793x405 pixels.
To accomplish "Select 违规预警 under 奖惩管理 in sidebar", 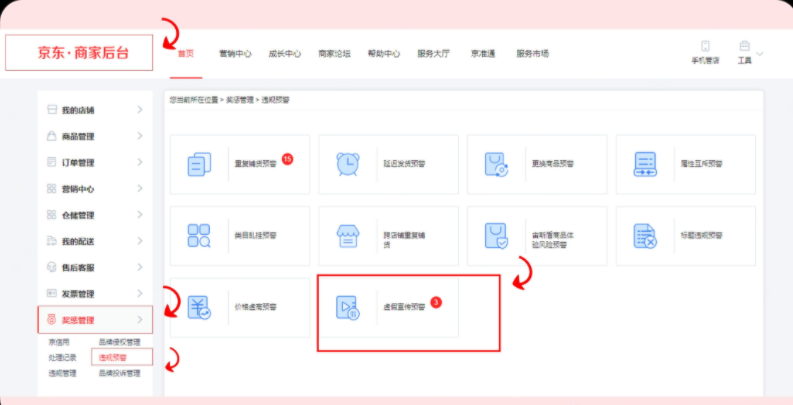I will click(x=111, y=356).
